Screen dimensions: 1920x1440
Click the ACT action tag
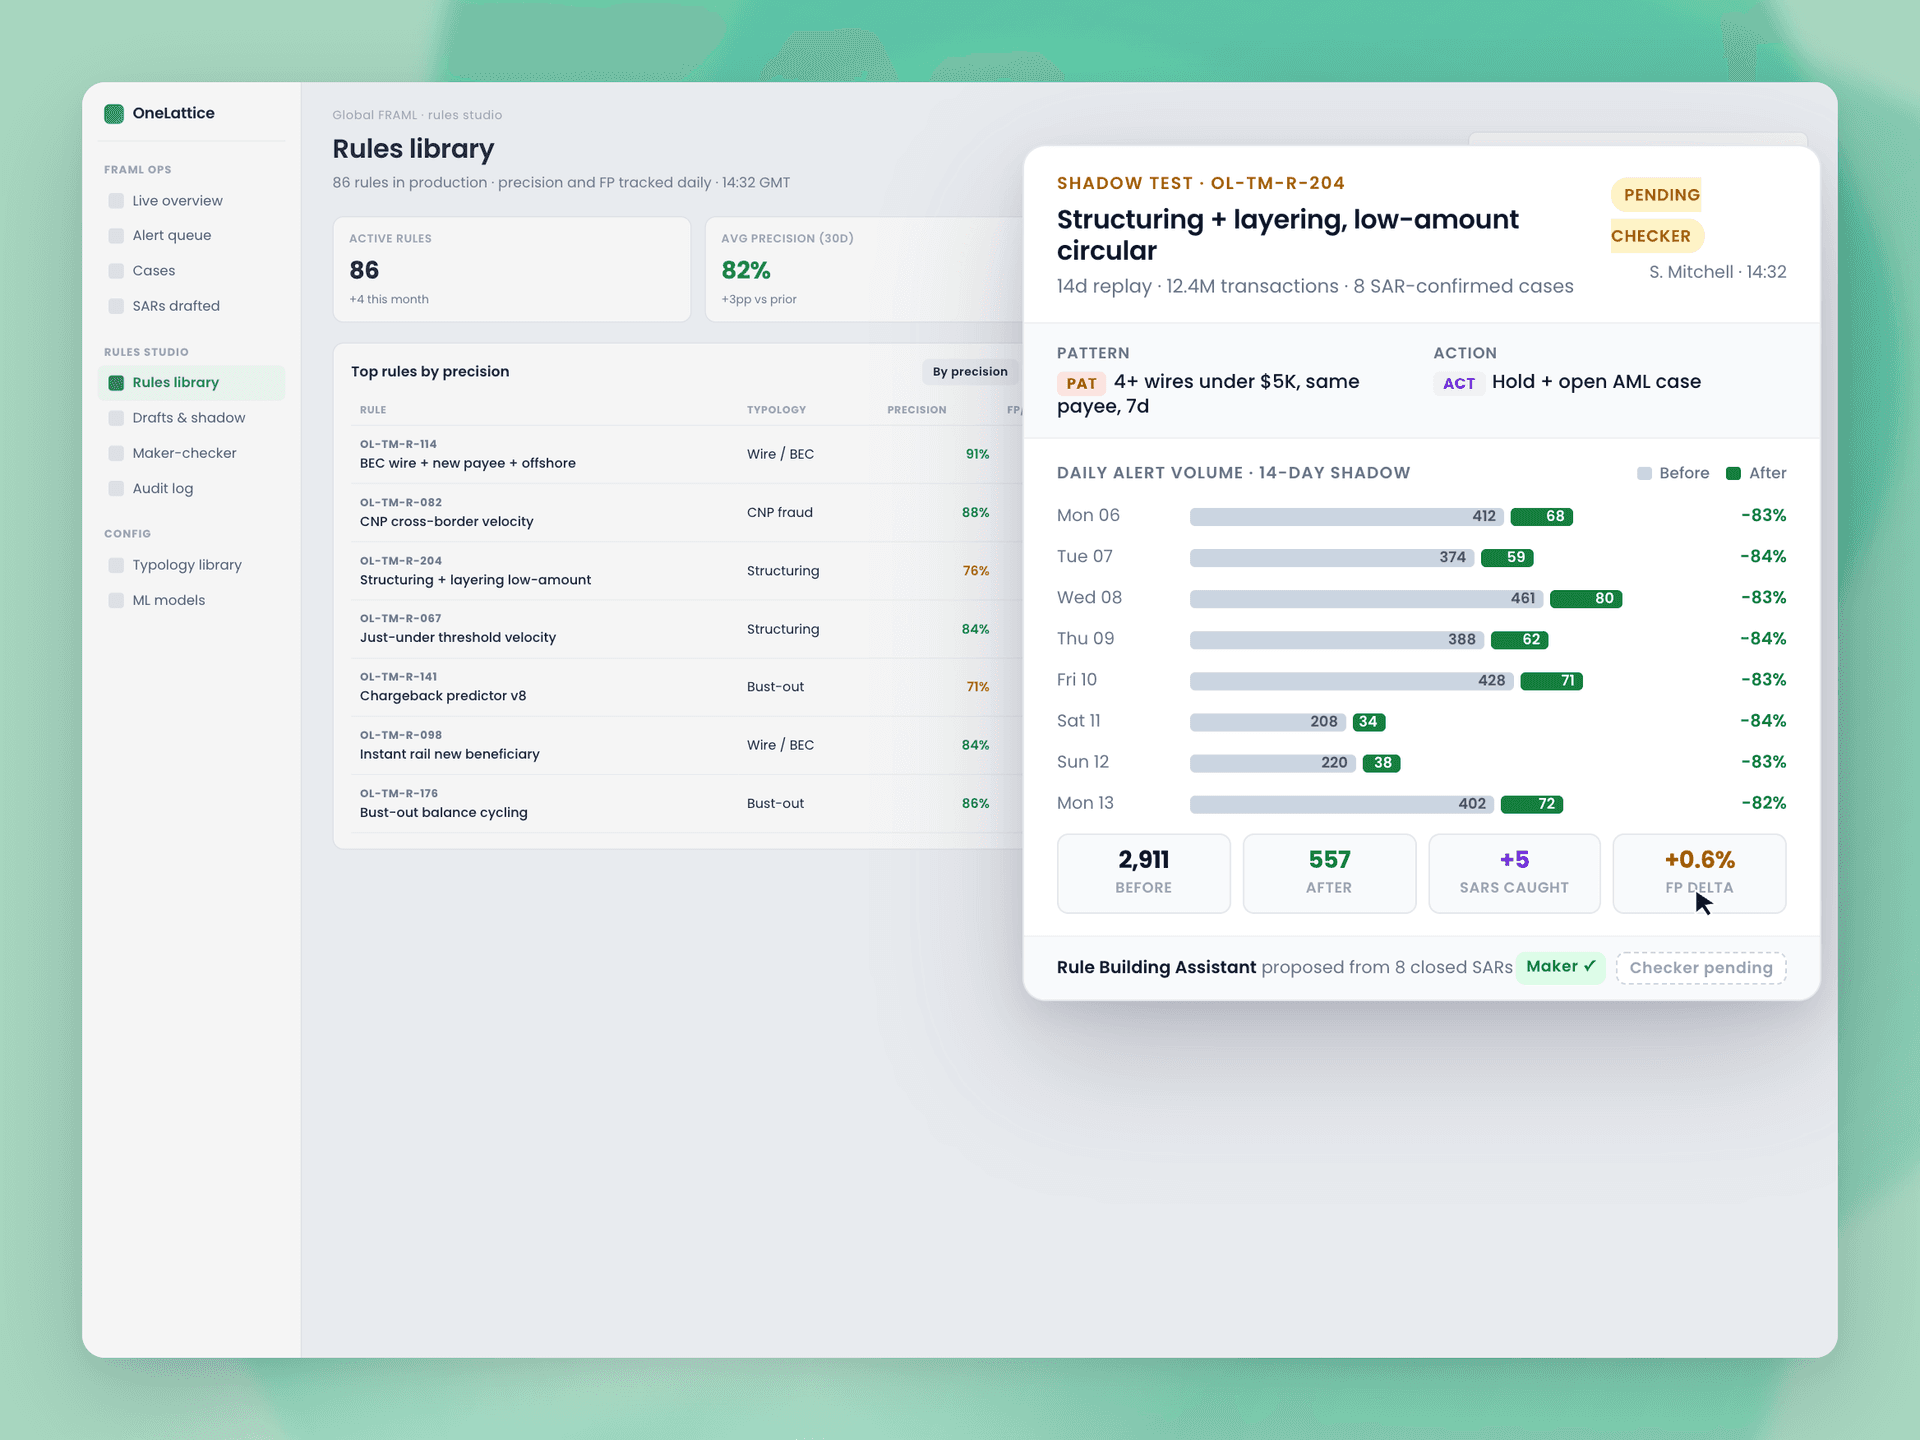click(1459, 383)
